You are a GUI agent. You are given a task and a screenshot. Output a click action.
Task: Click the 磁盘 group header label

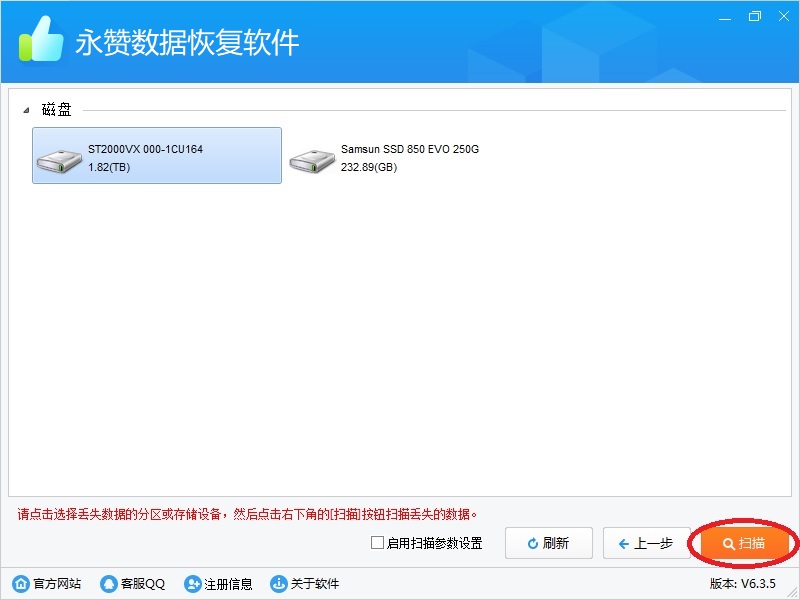tap(57, 110)
